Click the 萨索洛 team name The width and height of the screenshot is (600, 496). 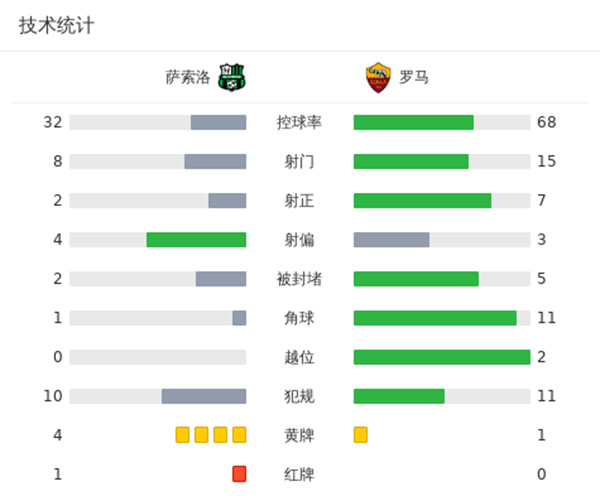tap(187, 77)
